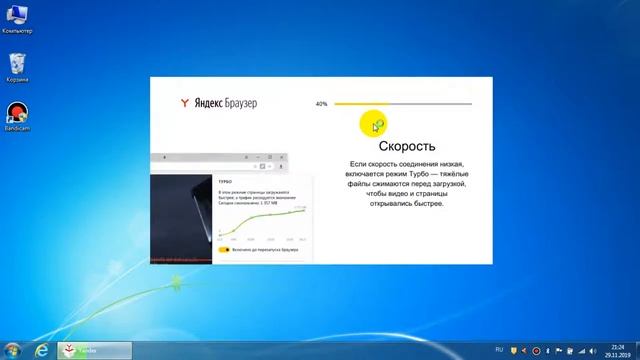
Task: Click the Яндекс Браузер logo in the installer
Action: coord(219,103)
